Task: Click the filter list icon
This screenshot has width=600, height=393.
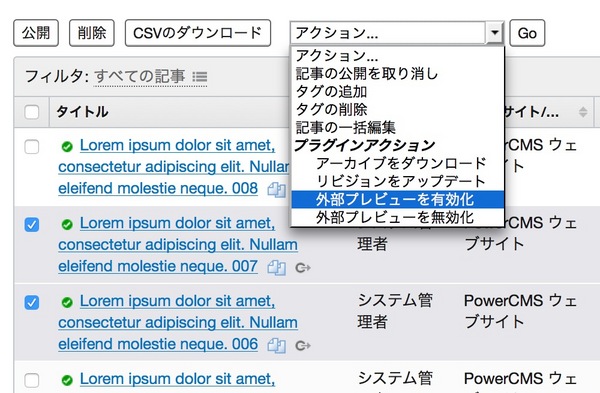Action: pyautogui.click(x=200, y=77)
